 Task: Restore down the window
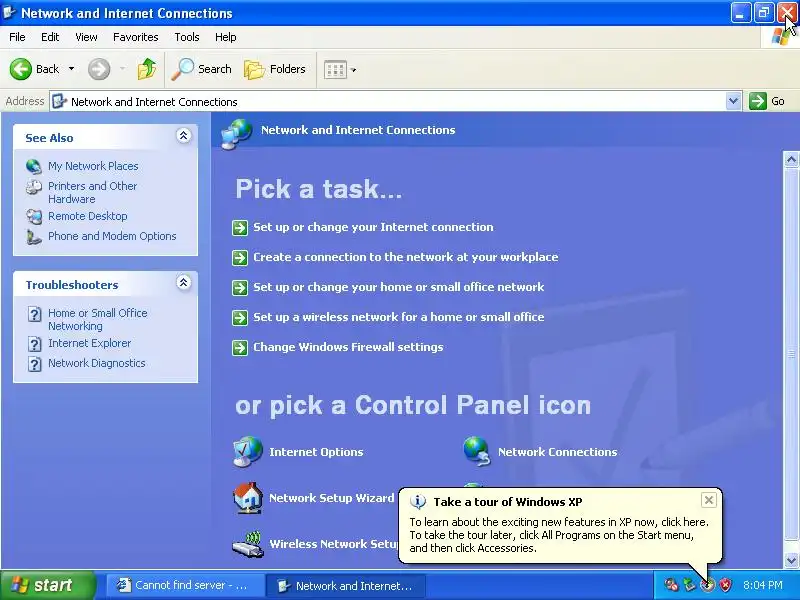764,12
